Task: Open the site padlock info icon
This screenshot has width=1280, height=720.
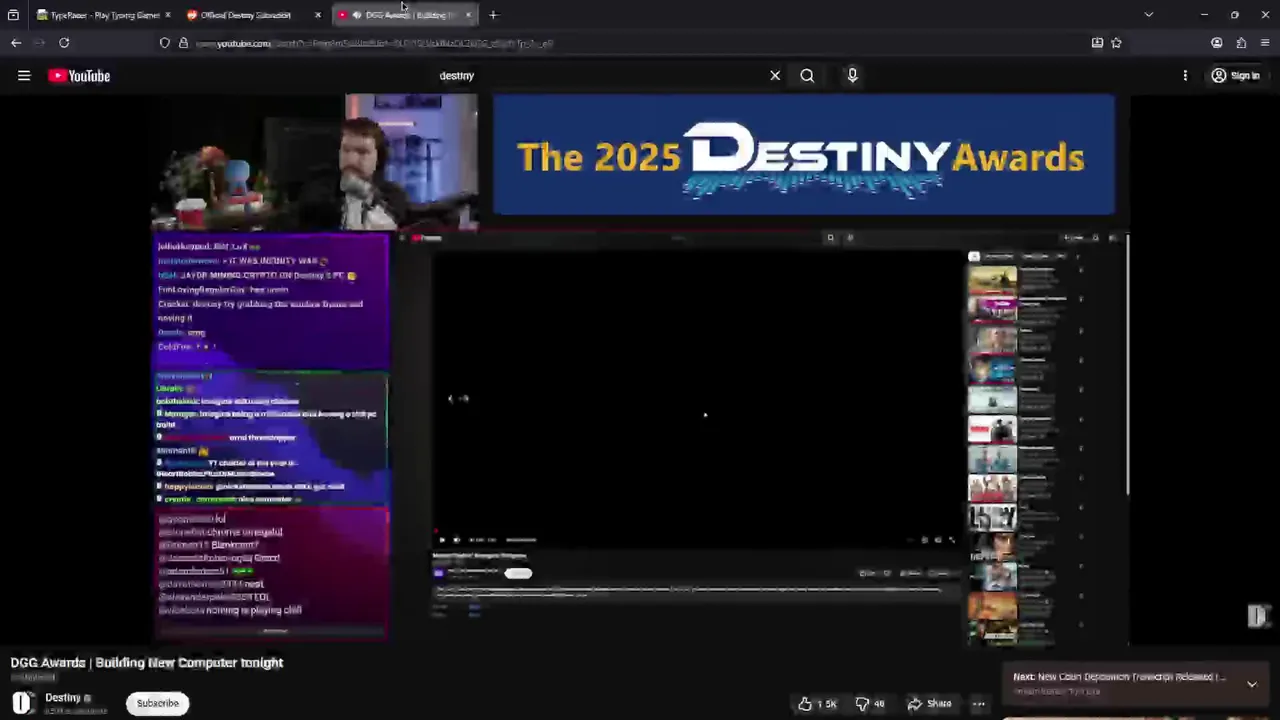Action: coord(183,43)
